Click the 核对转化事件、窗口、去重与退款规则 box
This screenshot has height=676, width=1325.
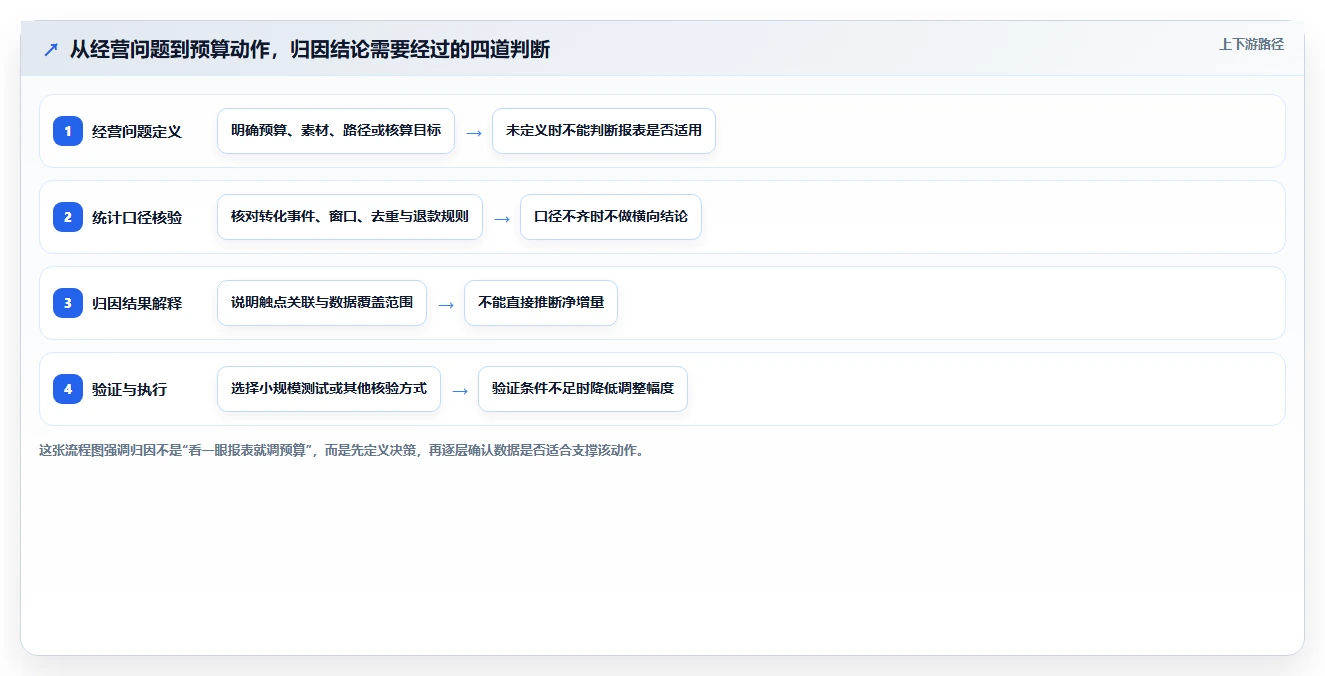[x=350, y=217]
